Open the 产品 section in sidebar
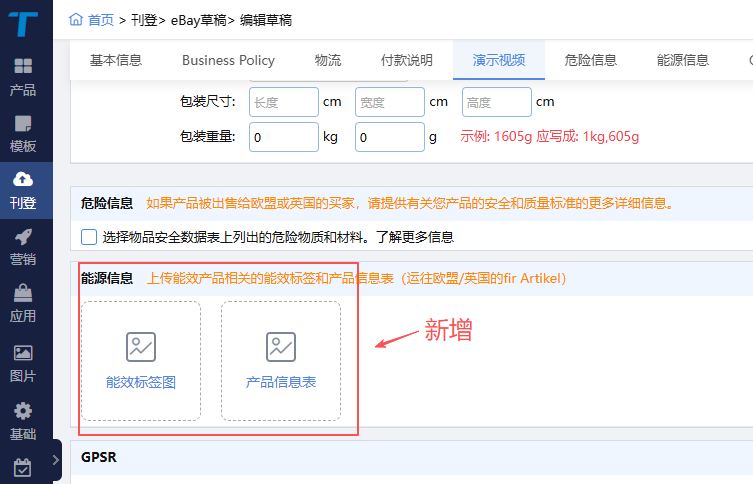Screen dimensions: 753x484 point(23,76)
